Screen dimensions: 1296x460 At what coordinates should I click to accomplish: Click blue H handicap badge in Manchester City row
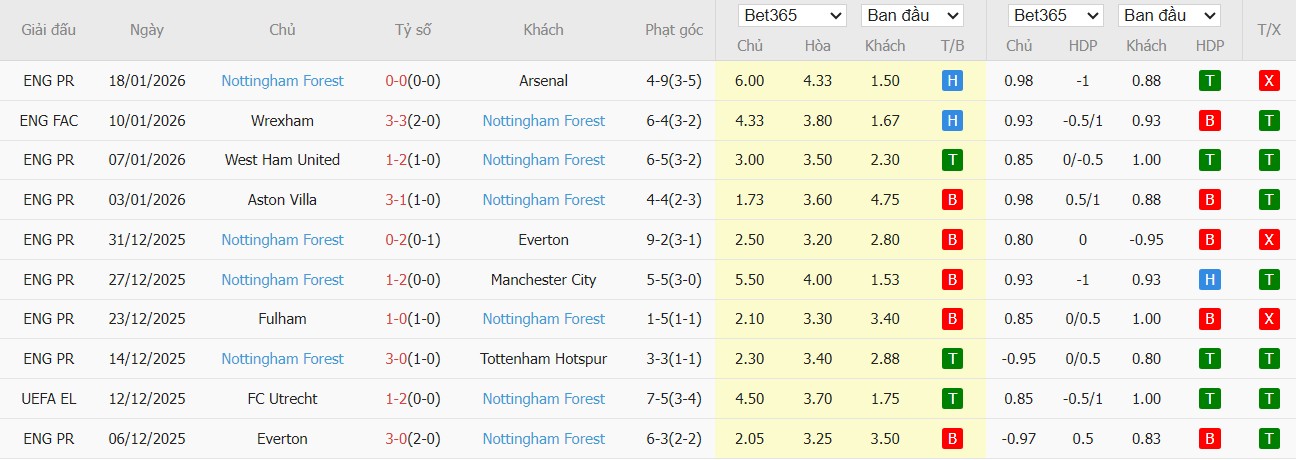click(x=1209, y=280)
